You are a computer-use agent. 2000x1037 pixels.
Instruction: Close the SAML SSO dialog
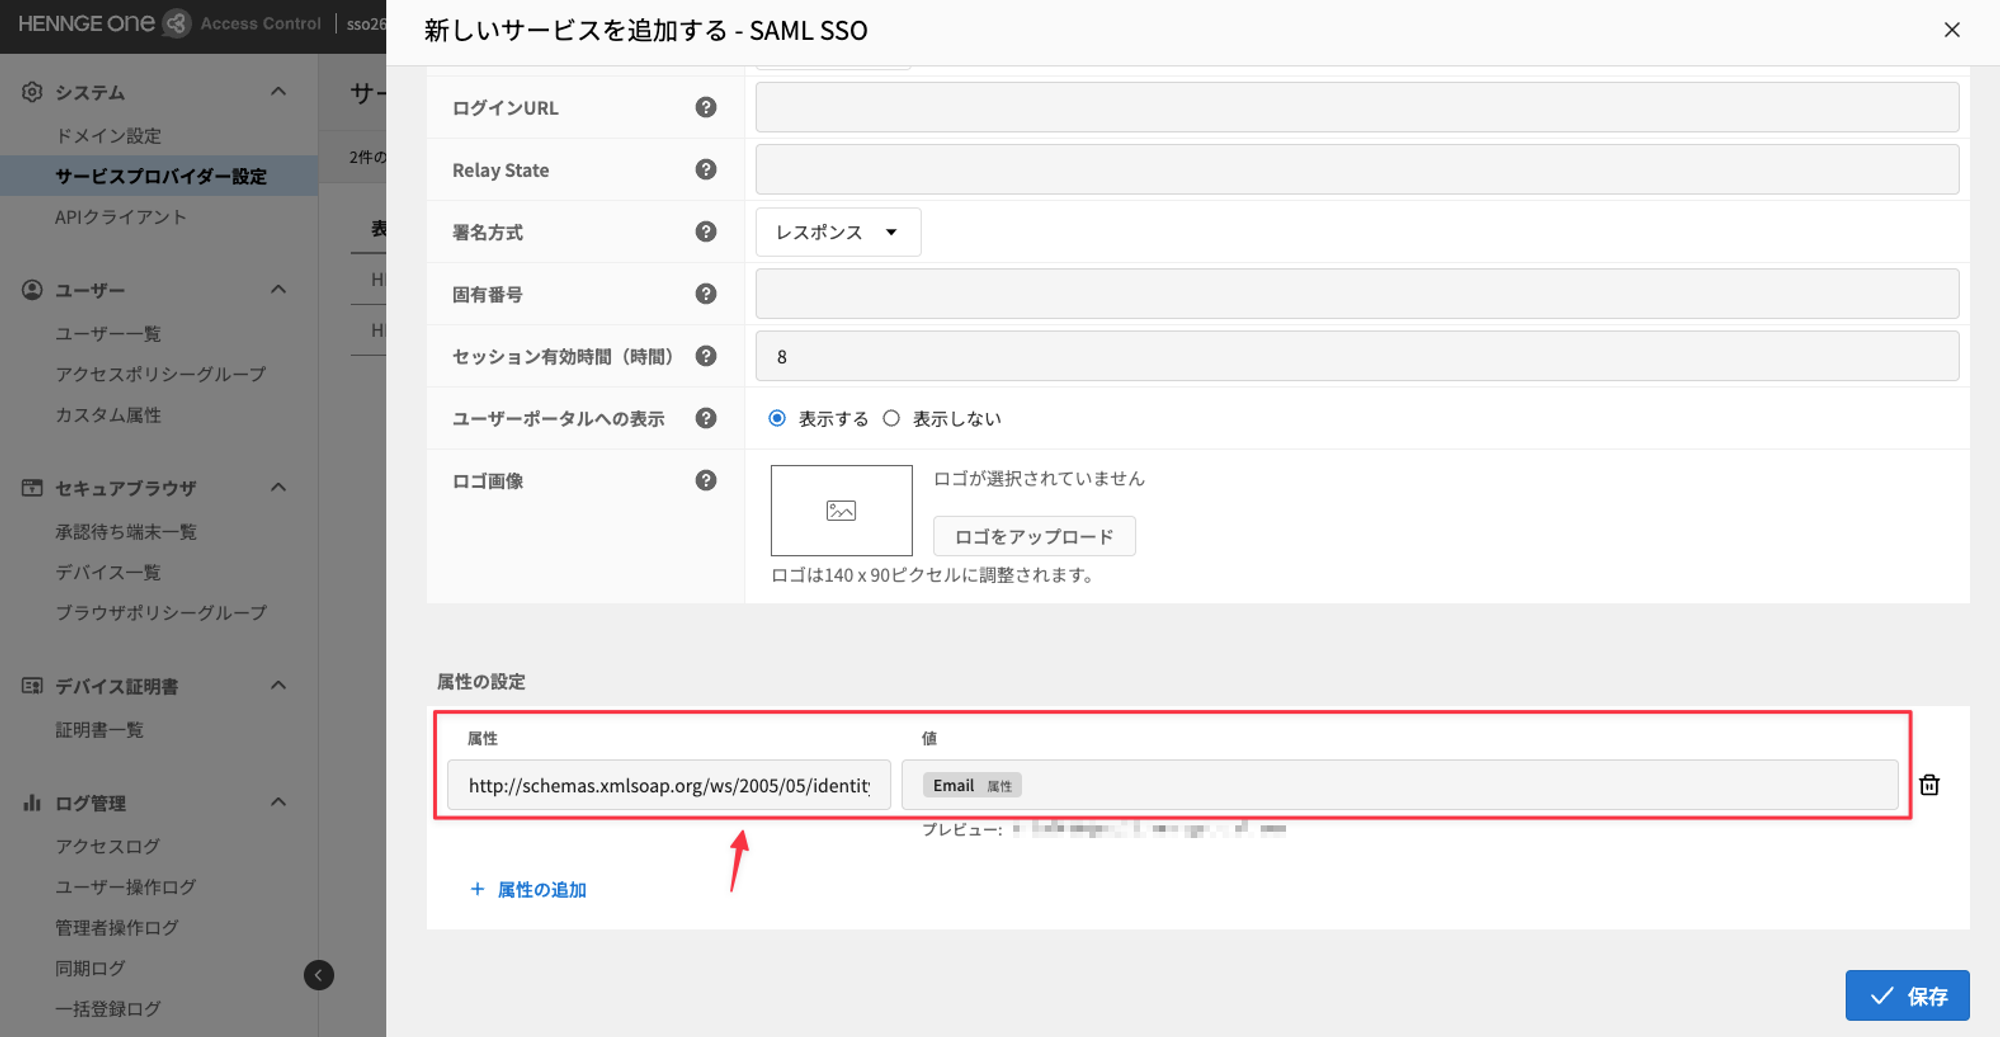[1951, 30]
